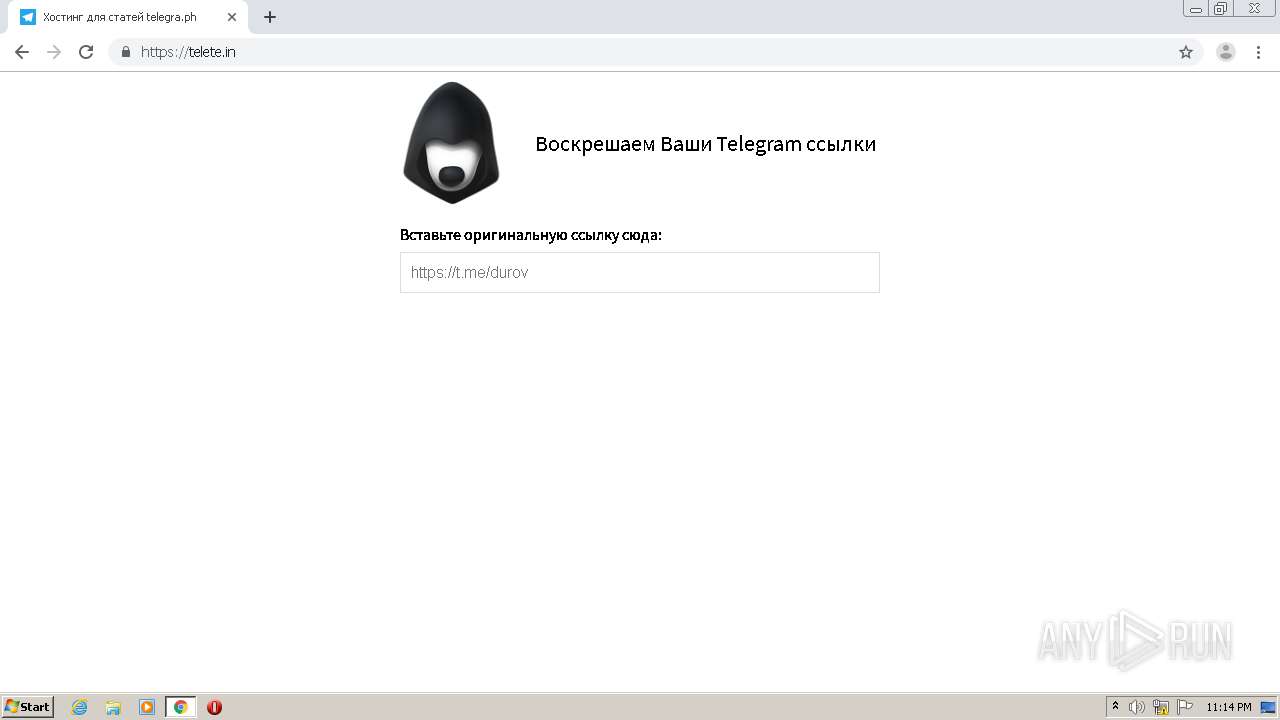Reload the telete.in page
The height and width of the screenshot is (720, 1280).
86,52
